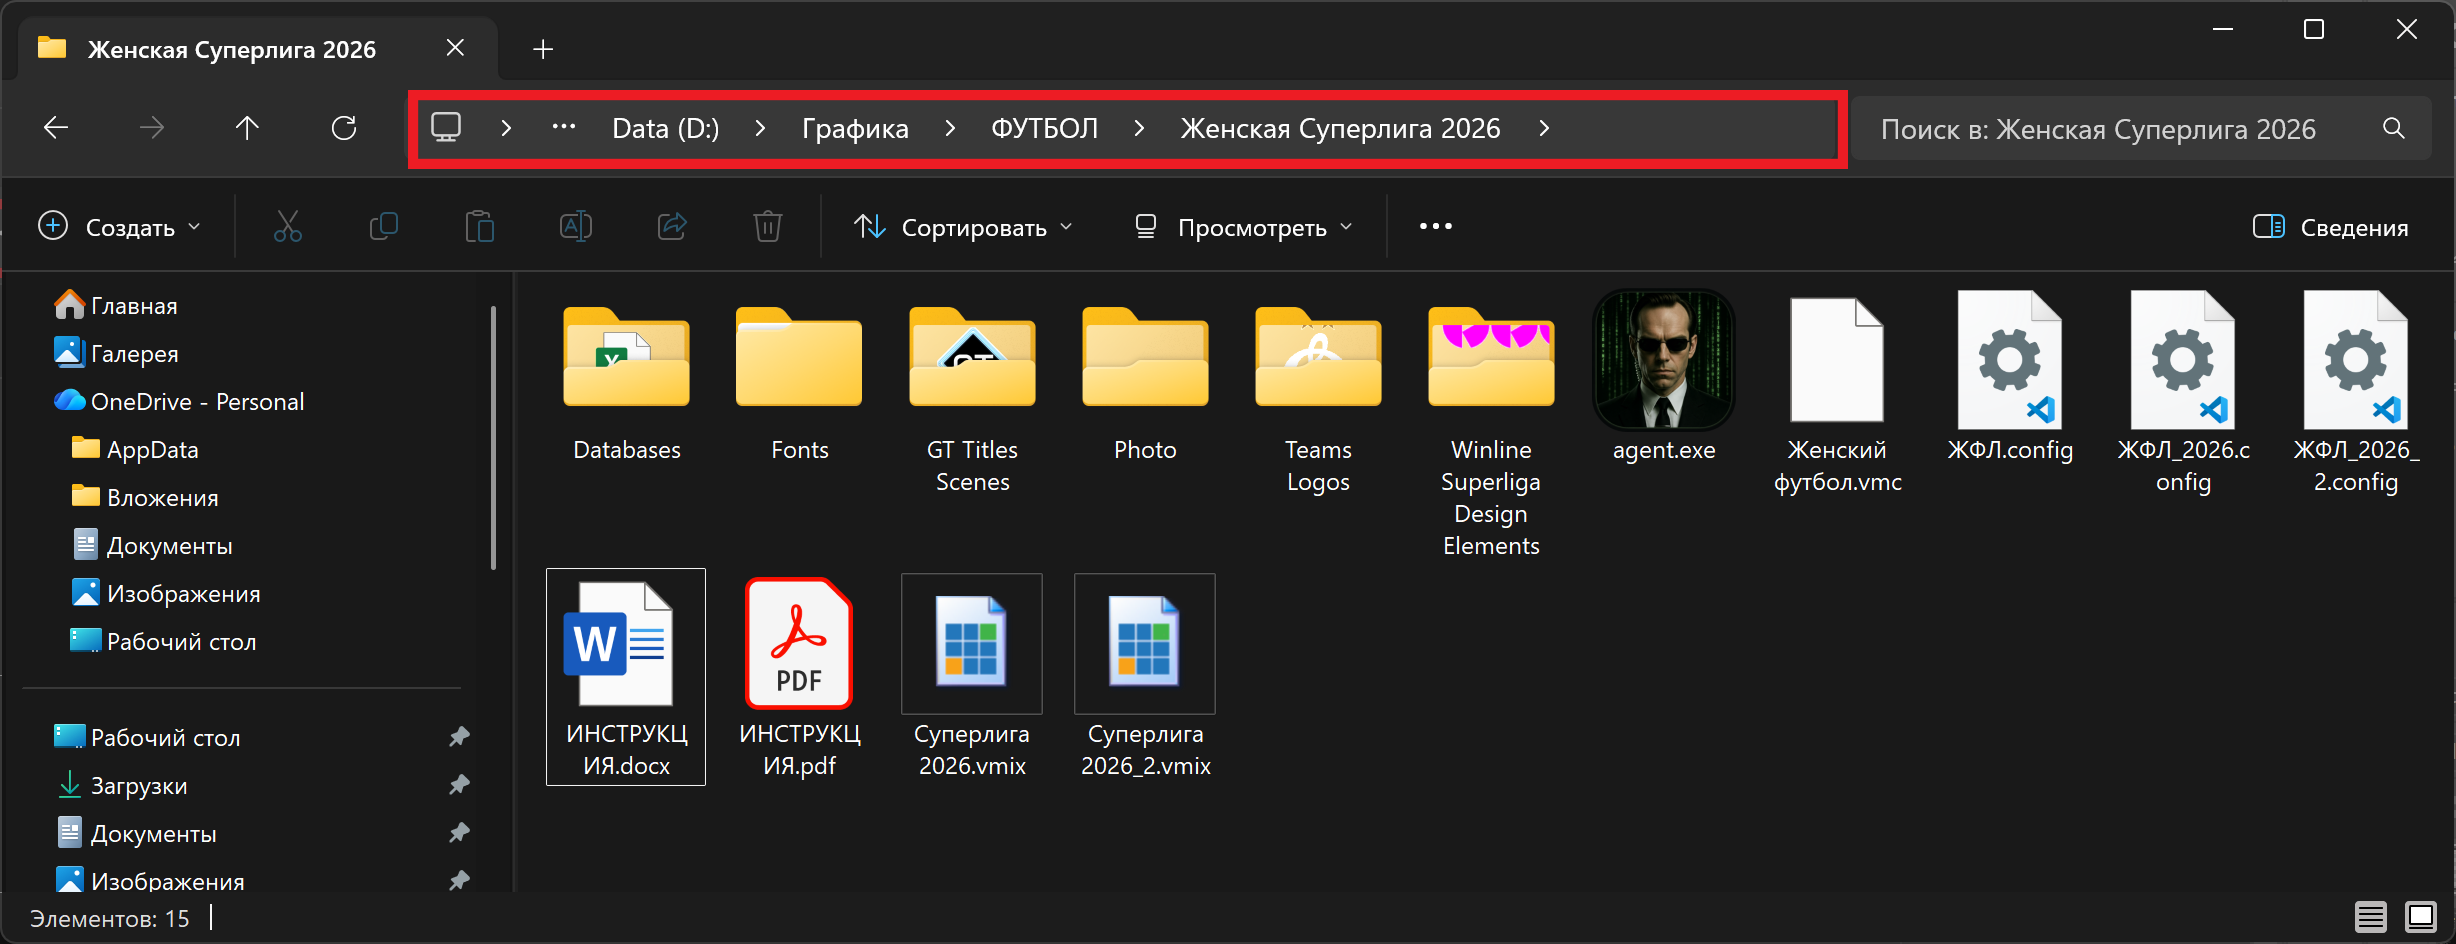This screenshot has width=2456, height=944.
Task: Go back with the left arrow
Action: coord(56,127)
